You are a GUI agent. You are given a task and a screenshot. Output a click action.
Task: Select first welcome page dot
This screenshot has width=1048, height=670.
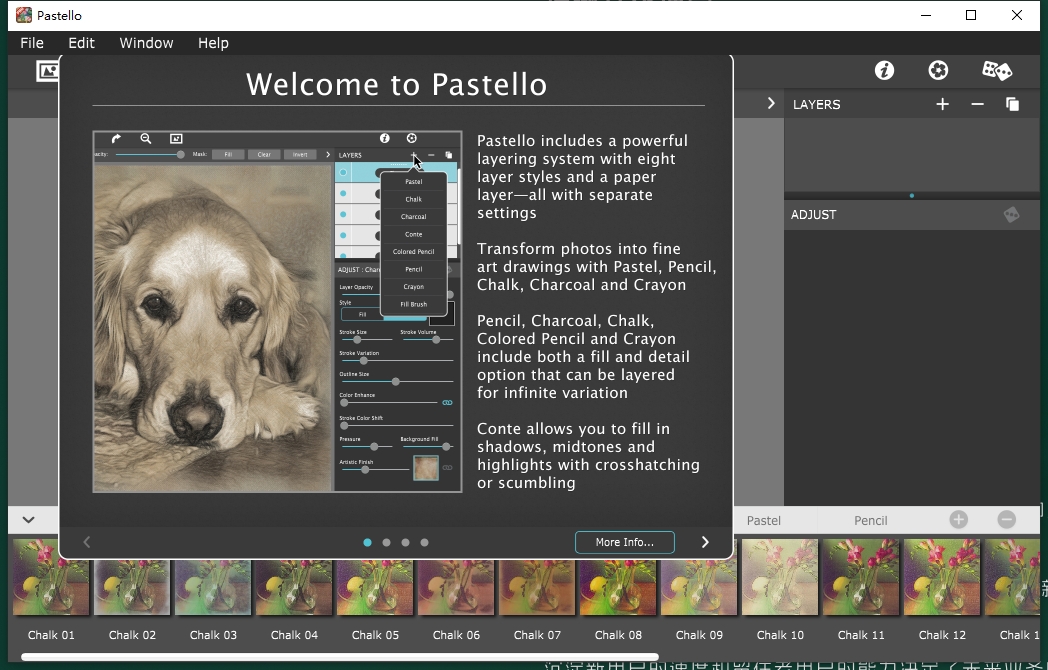[x=367, y=542]
